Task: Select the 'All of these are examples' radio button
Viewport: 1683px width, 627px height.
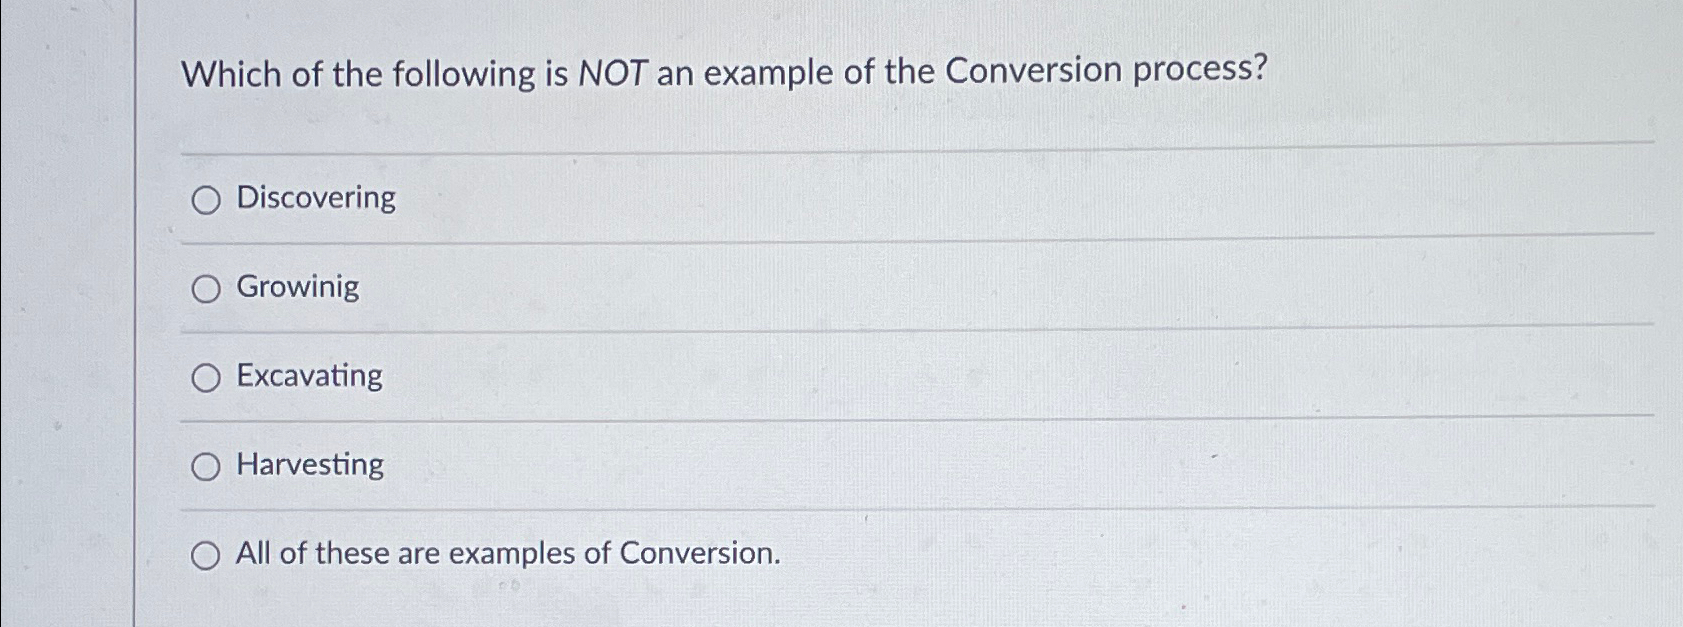Action: (x=206, y=556)
